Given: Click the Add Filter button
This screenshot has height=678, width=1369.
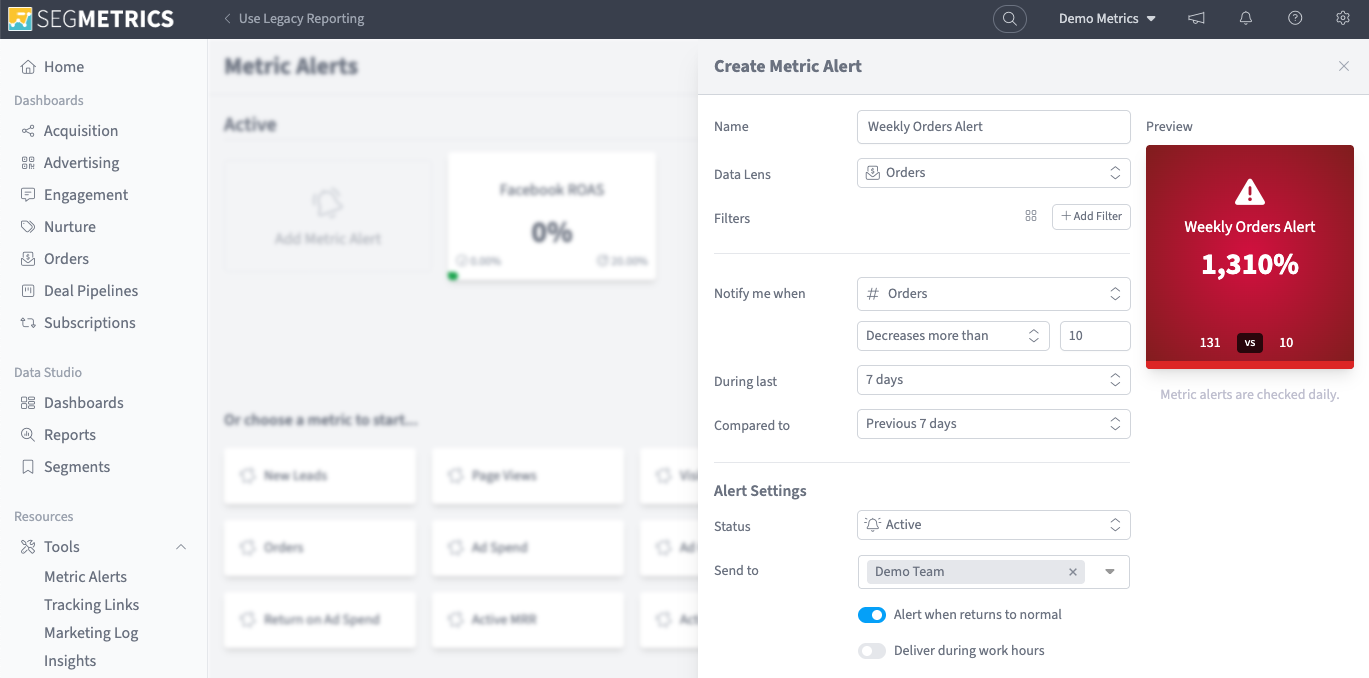Looking at the screenshot, I should click(1090, 216).
